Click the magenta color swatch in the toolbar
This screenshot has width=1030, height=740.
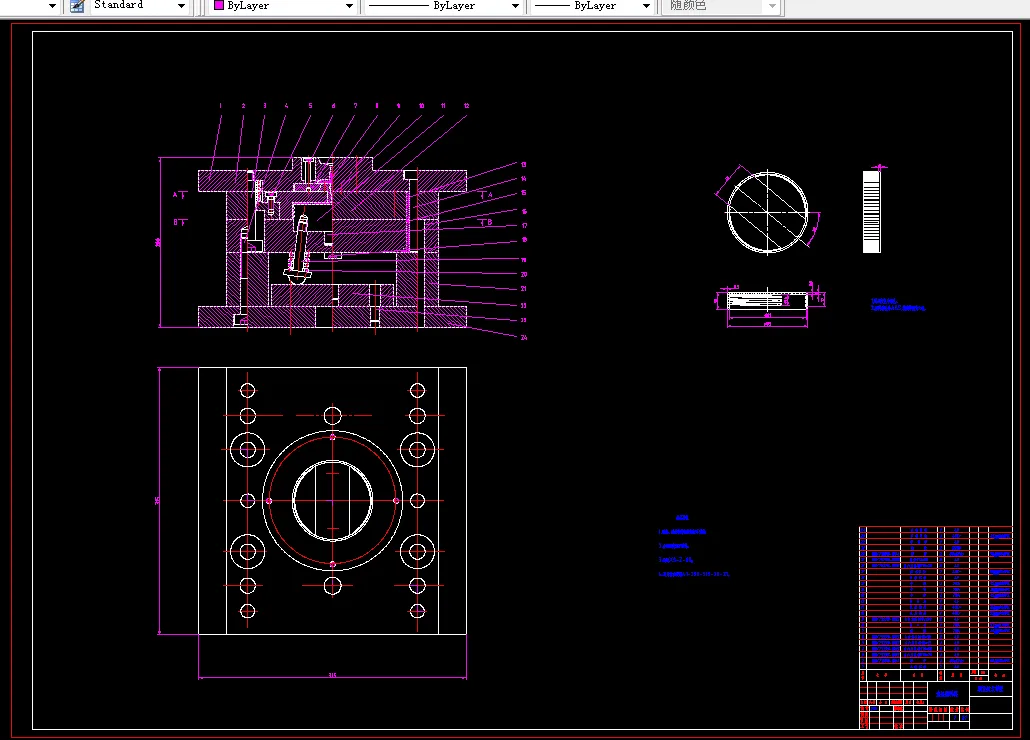pos(219,5)
